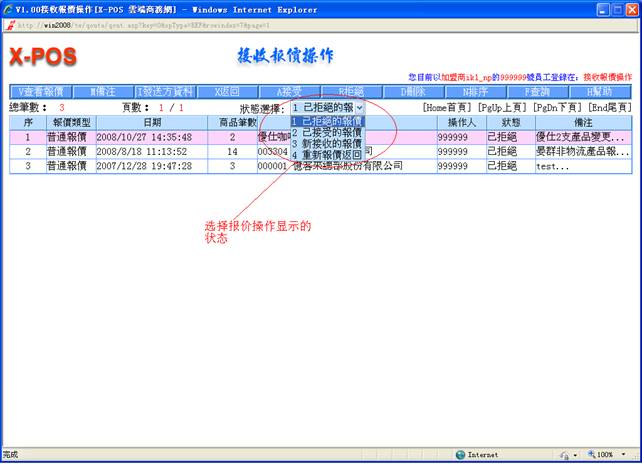This screenshot has height=464, width=642.
Task: Jump to [End尾頁] last page
Action: coord(610,107)
